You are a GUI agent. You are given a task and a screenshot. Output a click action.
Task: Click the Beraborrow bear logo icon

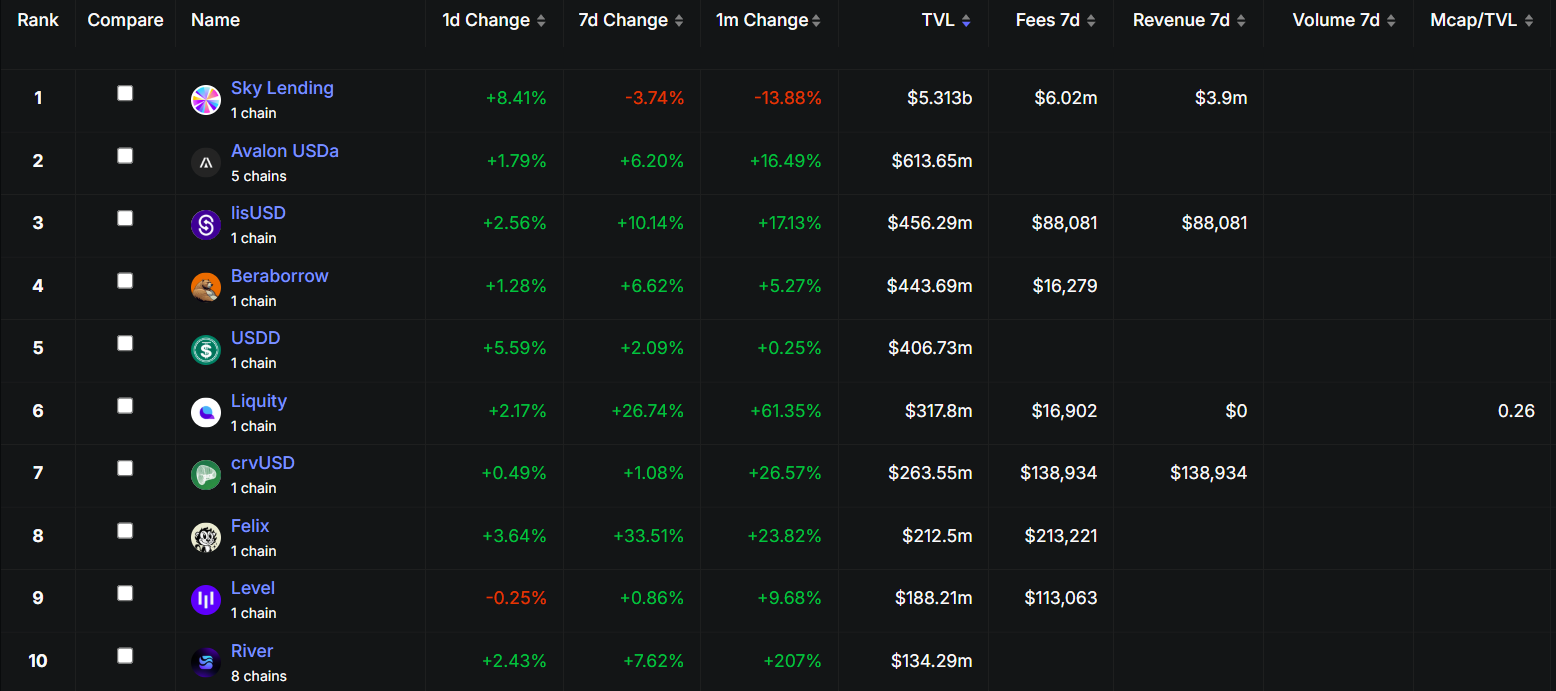coord(205,287)
